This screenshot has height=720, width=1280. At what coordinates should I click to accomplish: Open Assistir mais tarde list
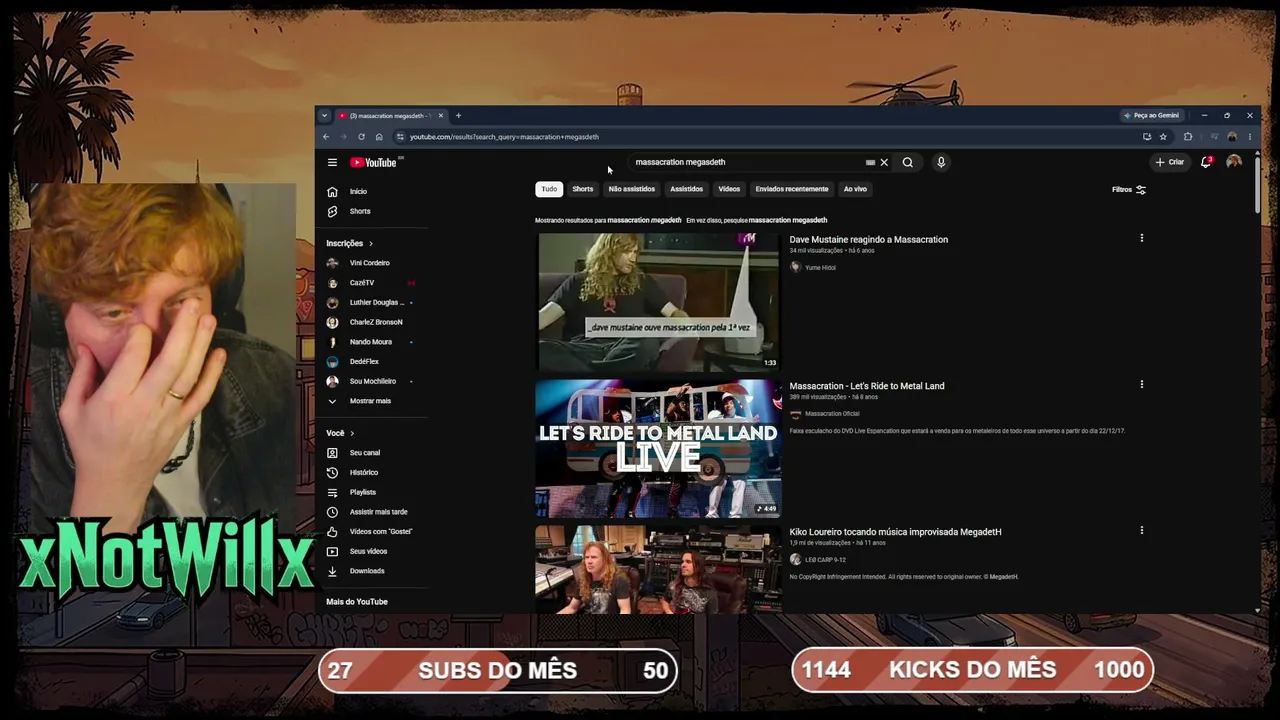click(378, 512)
